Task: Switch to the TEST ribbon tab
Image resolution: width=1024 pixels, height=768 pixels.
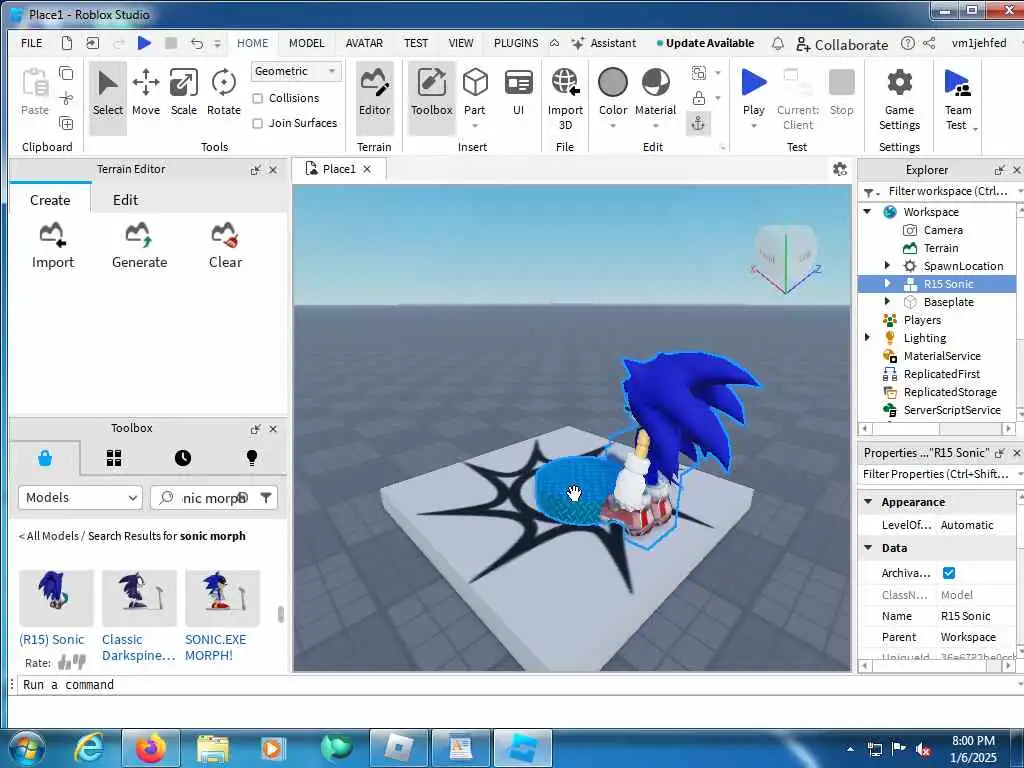Action: (x=415, y=43)
